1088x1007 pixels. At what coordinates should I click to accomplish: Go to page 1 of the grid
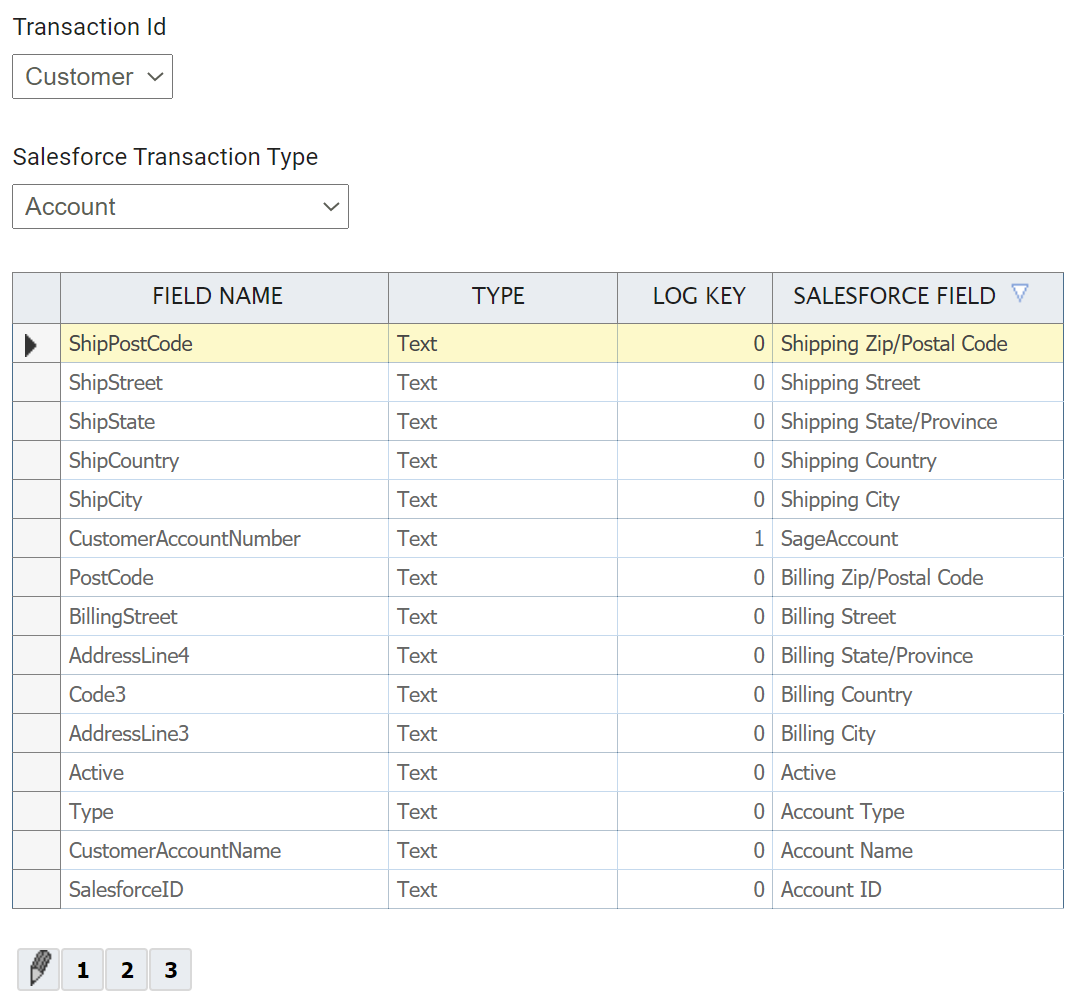point(82,970)
